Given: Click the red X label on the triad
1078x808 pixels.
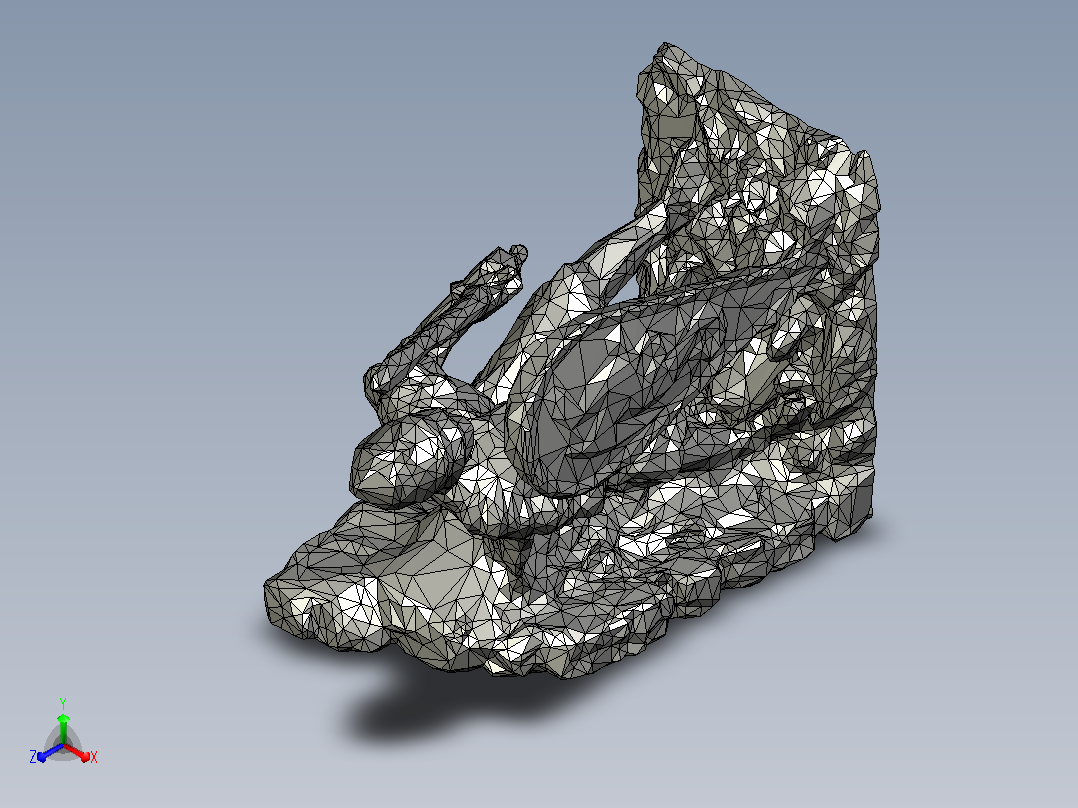Looking at the screenshot, I should tap(94, 757).
